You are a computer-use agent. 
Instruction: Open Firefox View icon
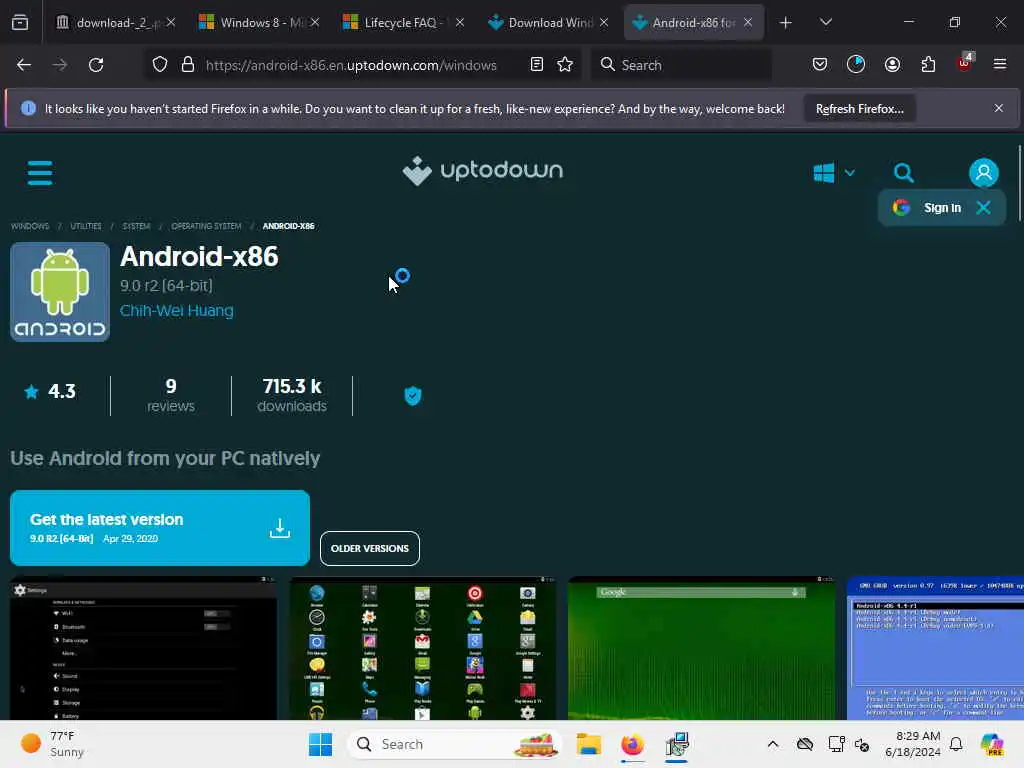tap(20, 23)
